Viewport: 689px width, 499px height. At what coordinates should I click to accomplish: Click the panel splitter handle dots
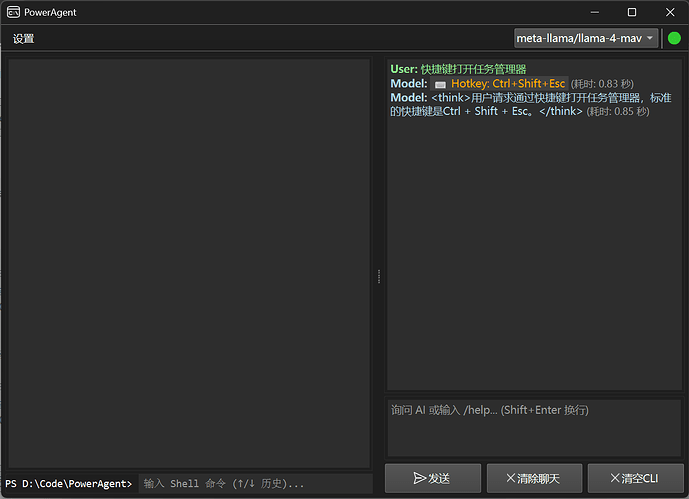coord(379,276)
